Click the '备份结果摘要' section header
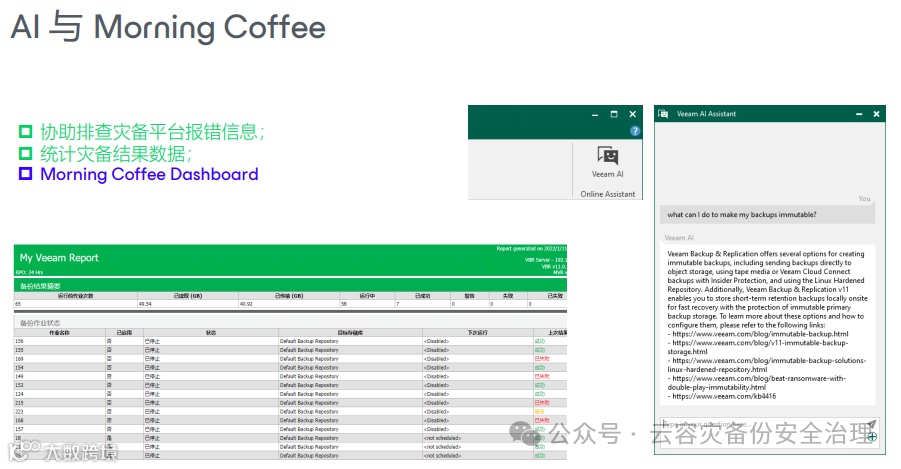 (40, 286)
